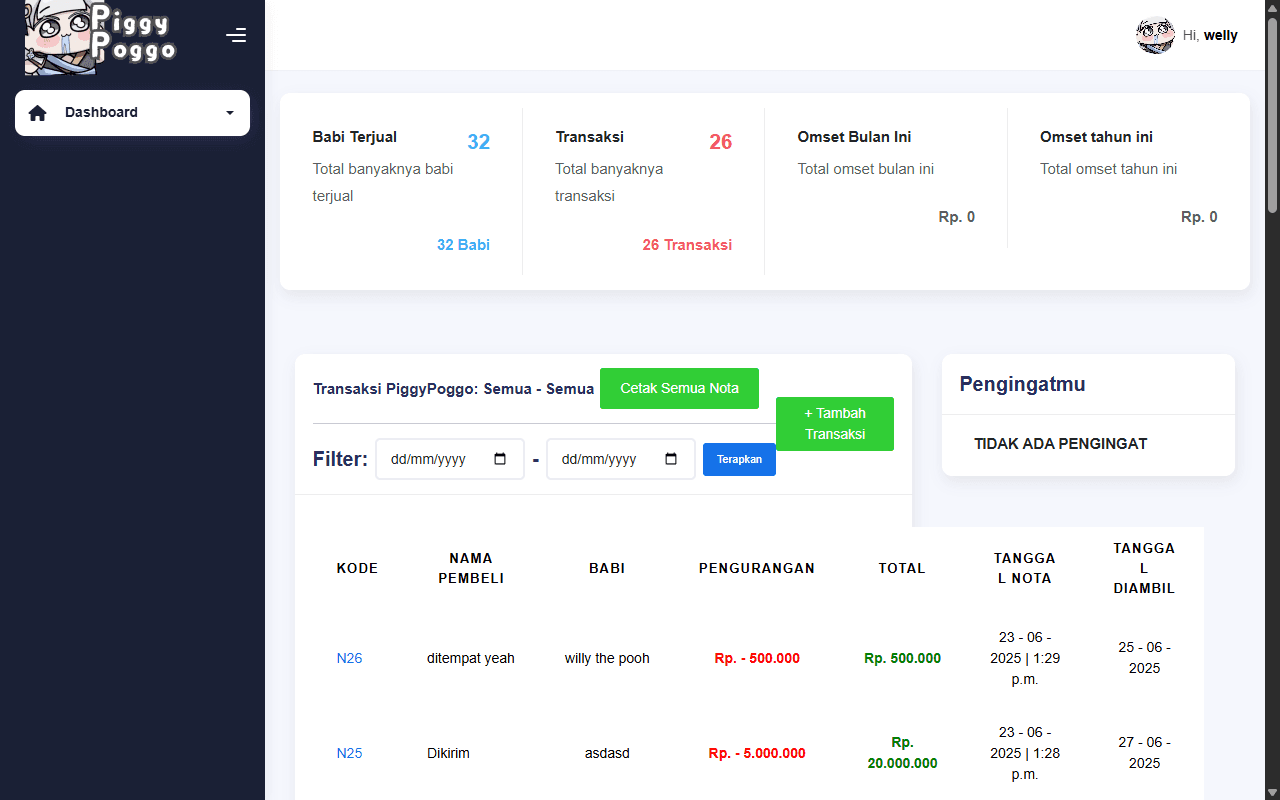
Task: Collapse the sidebar with the hamburger icon
Action: [x=236, y=36]
